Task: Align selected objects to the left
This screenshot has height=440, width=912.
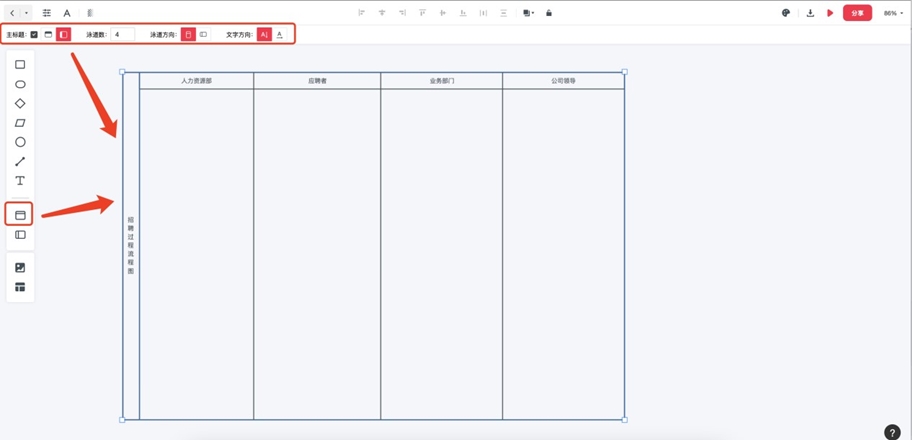Action: [361, 13]
